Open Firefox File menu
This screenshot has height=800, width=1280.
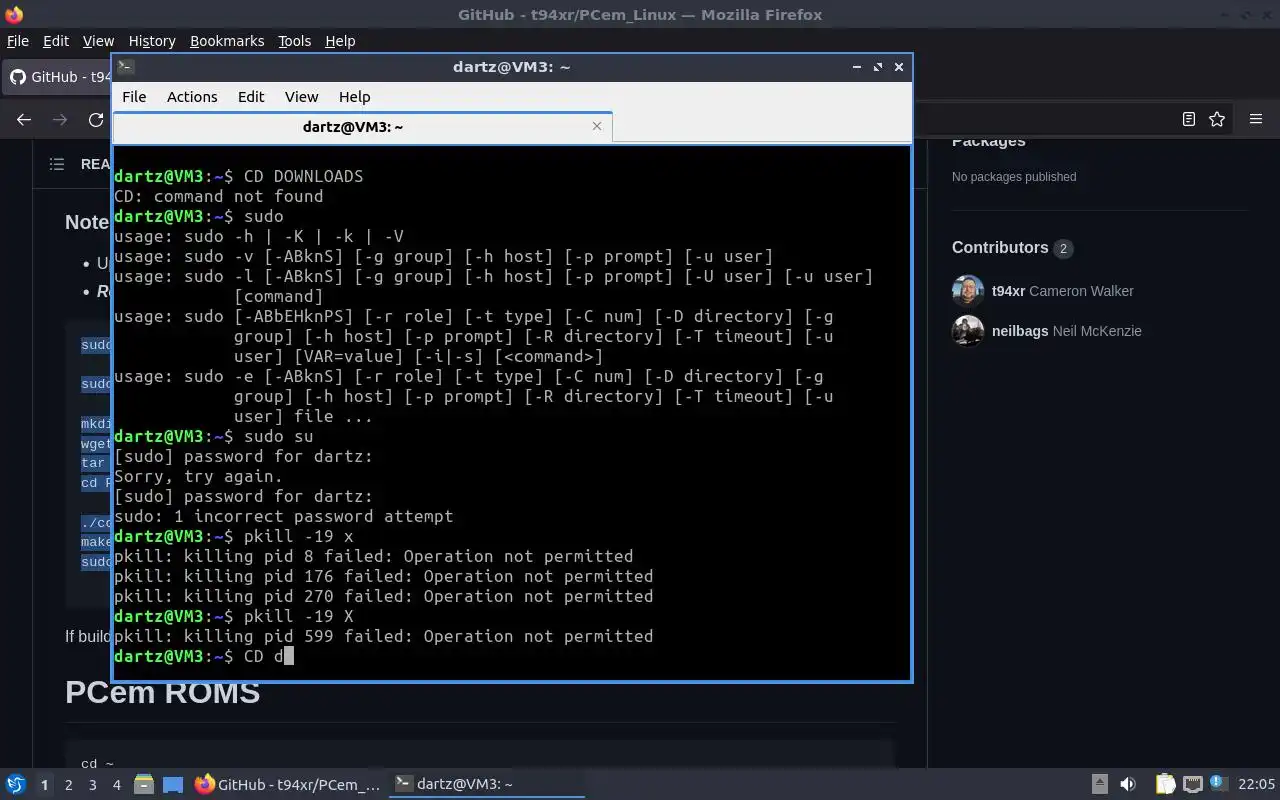pos(18,41)
